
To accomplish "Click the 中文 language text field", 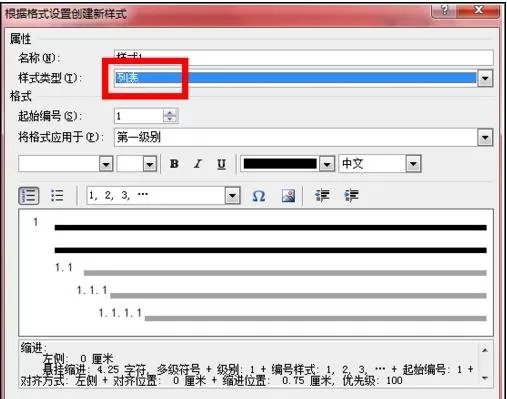I will pos(373,164).
